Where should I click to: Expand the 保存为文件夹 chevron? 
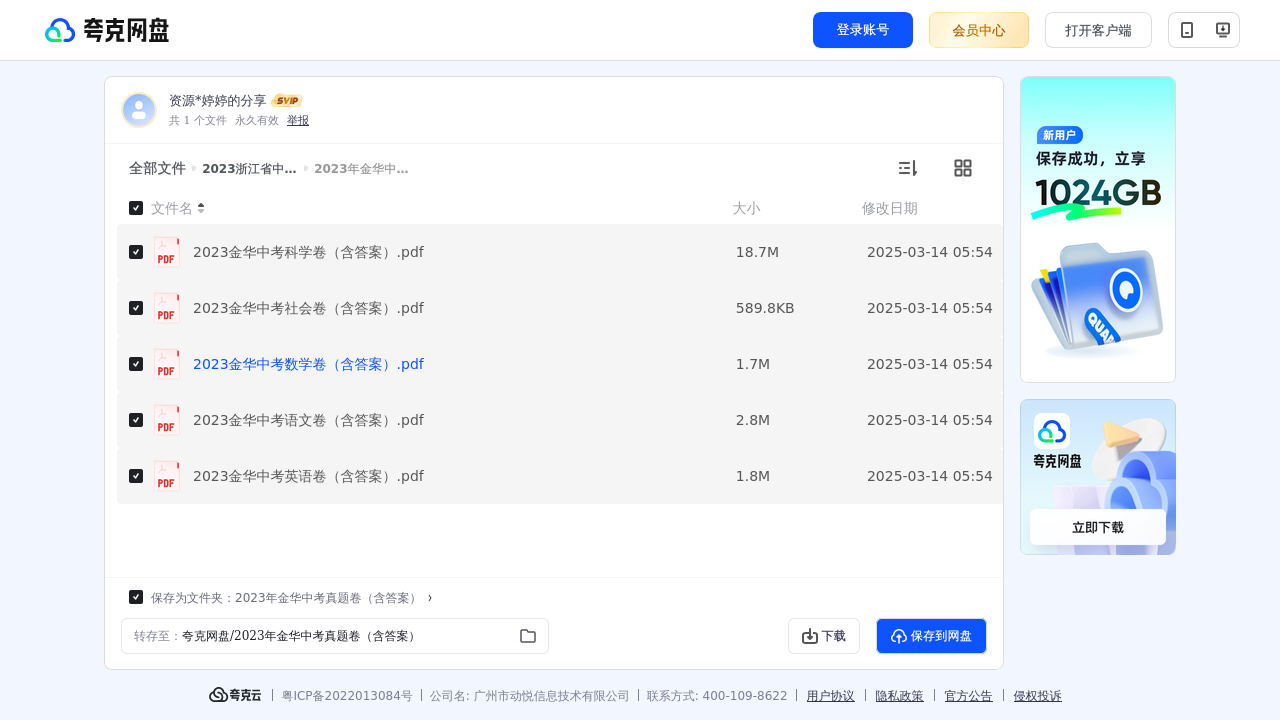click(430, 598)
